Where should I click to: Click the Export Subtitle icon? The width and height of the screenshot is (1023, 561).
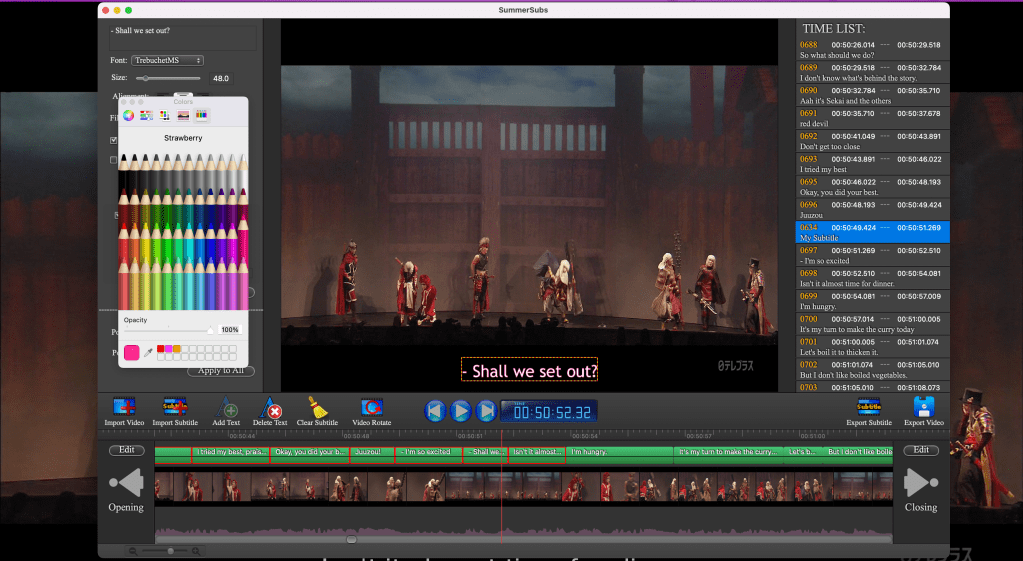tap(869, 407)
